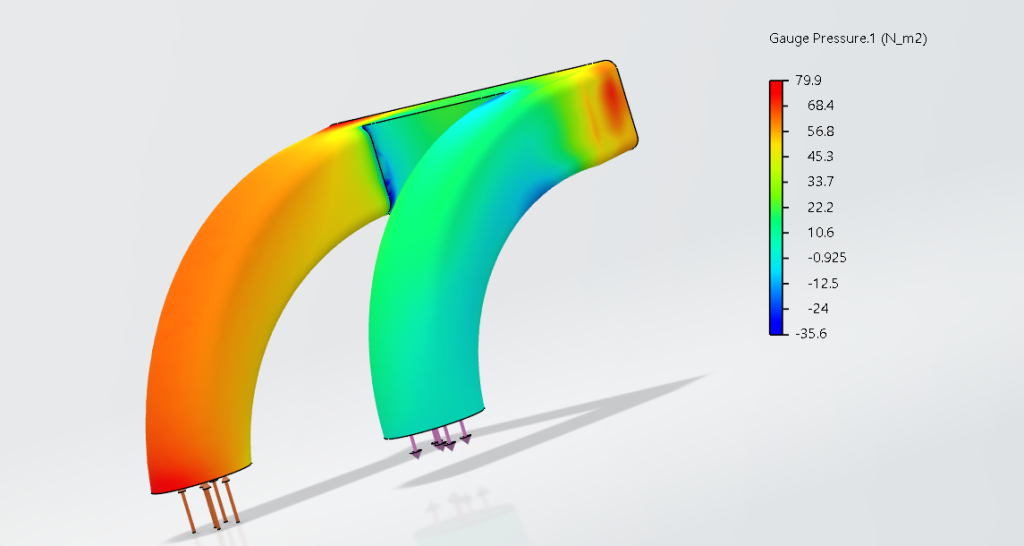
Task: Select the -12.5 legend value
Action: [x=823, y=283]
